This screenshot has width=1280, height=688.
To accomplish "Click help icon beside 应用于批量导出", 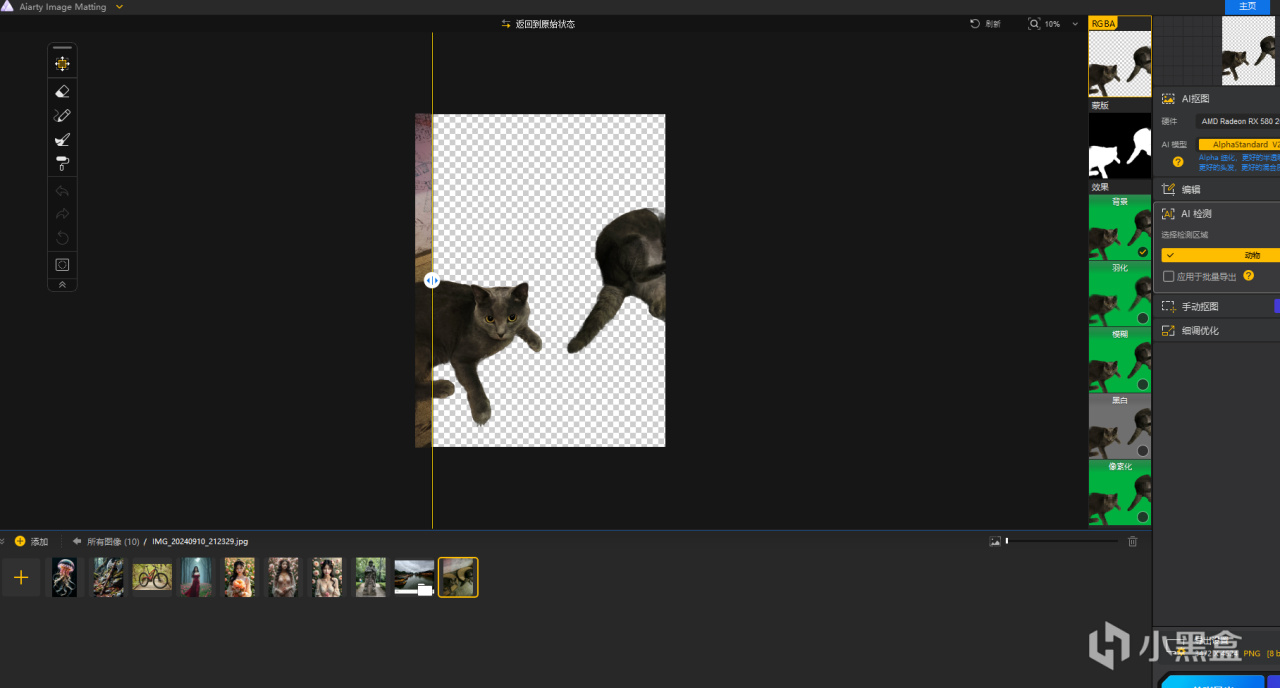I will [x=1248, y=276].
